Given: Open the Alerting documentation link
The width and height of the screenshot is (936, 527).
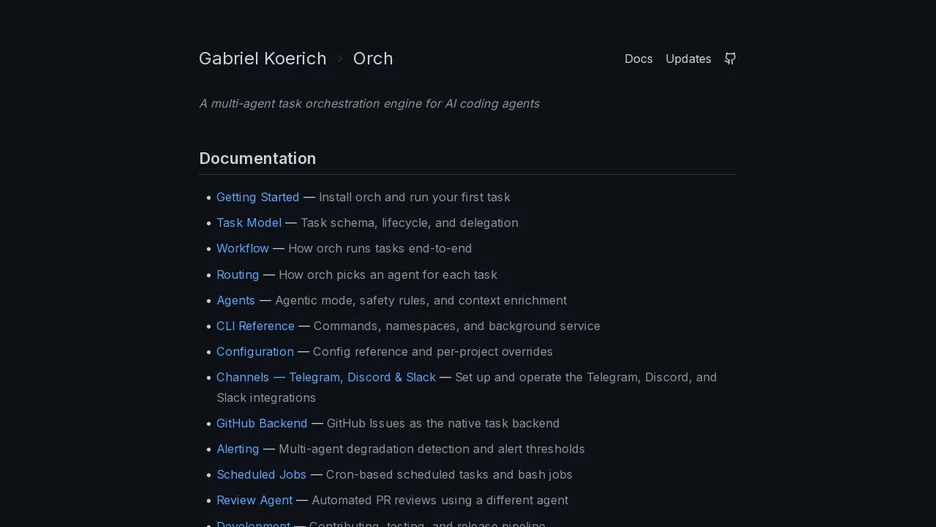Looking at the screenshot, I should tap(238, 449).
